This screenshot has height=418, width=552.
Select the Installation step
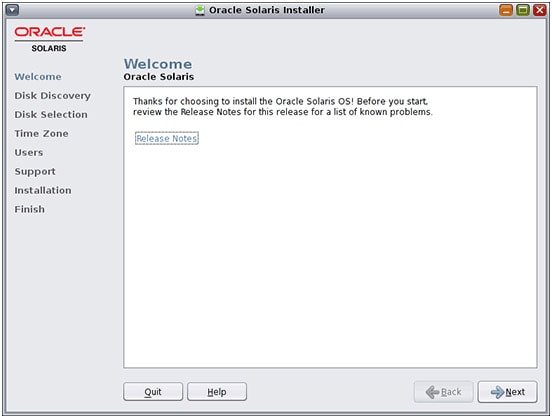[43, 191]
